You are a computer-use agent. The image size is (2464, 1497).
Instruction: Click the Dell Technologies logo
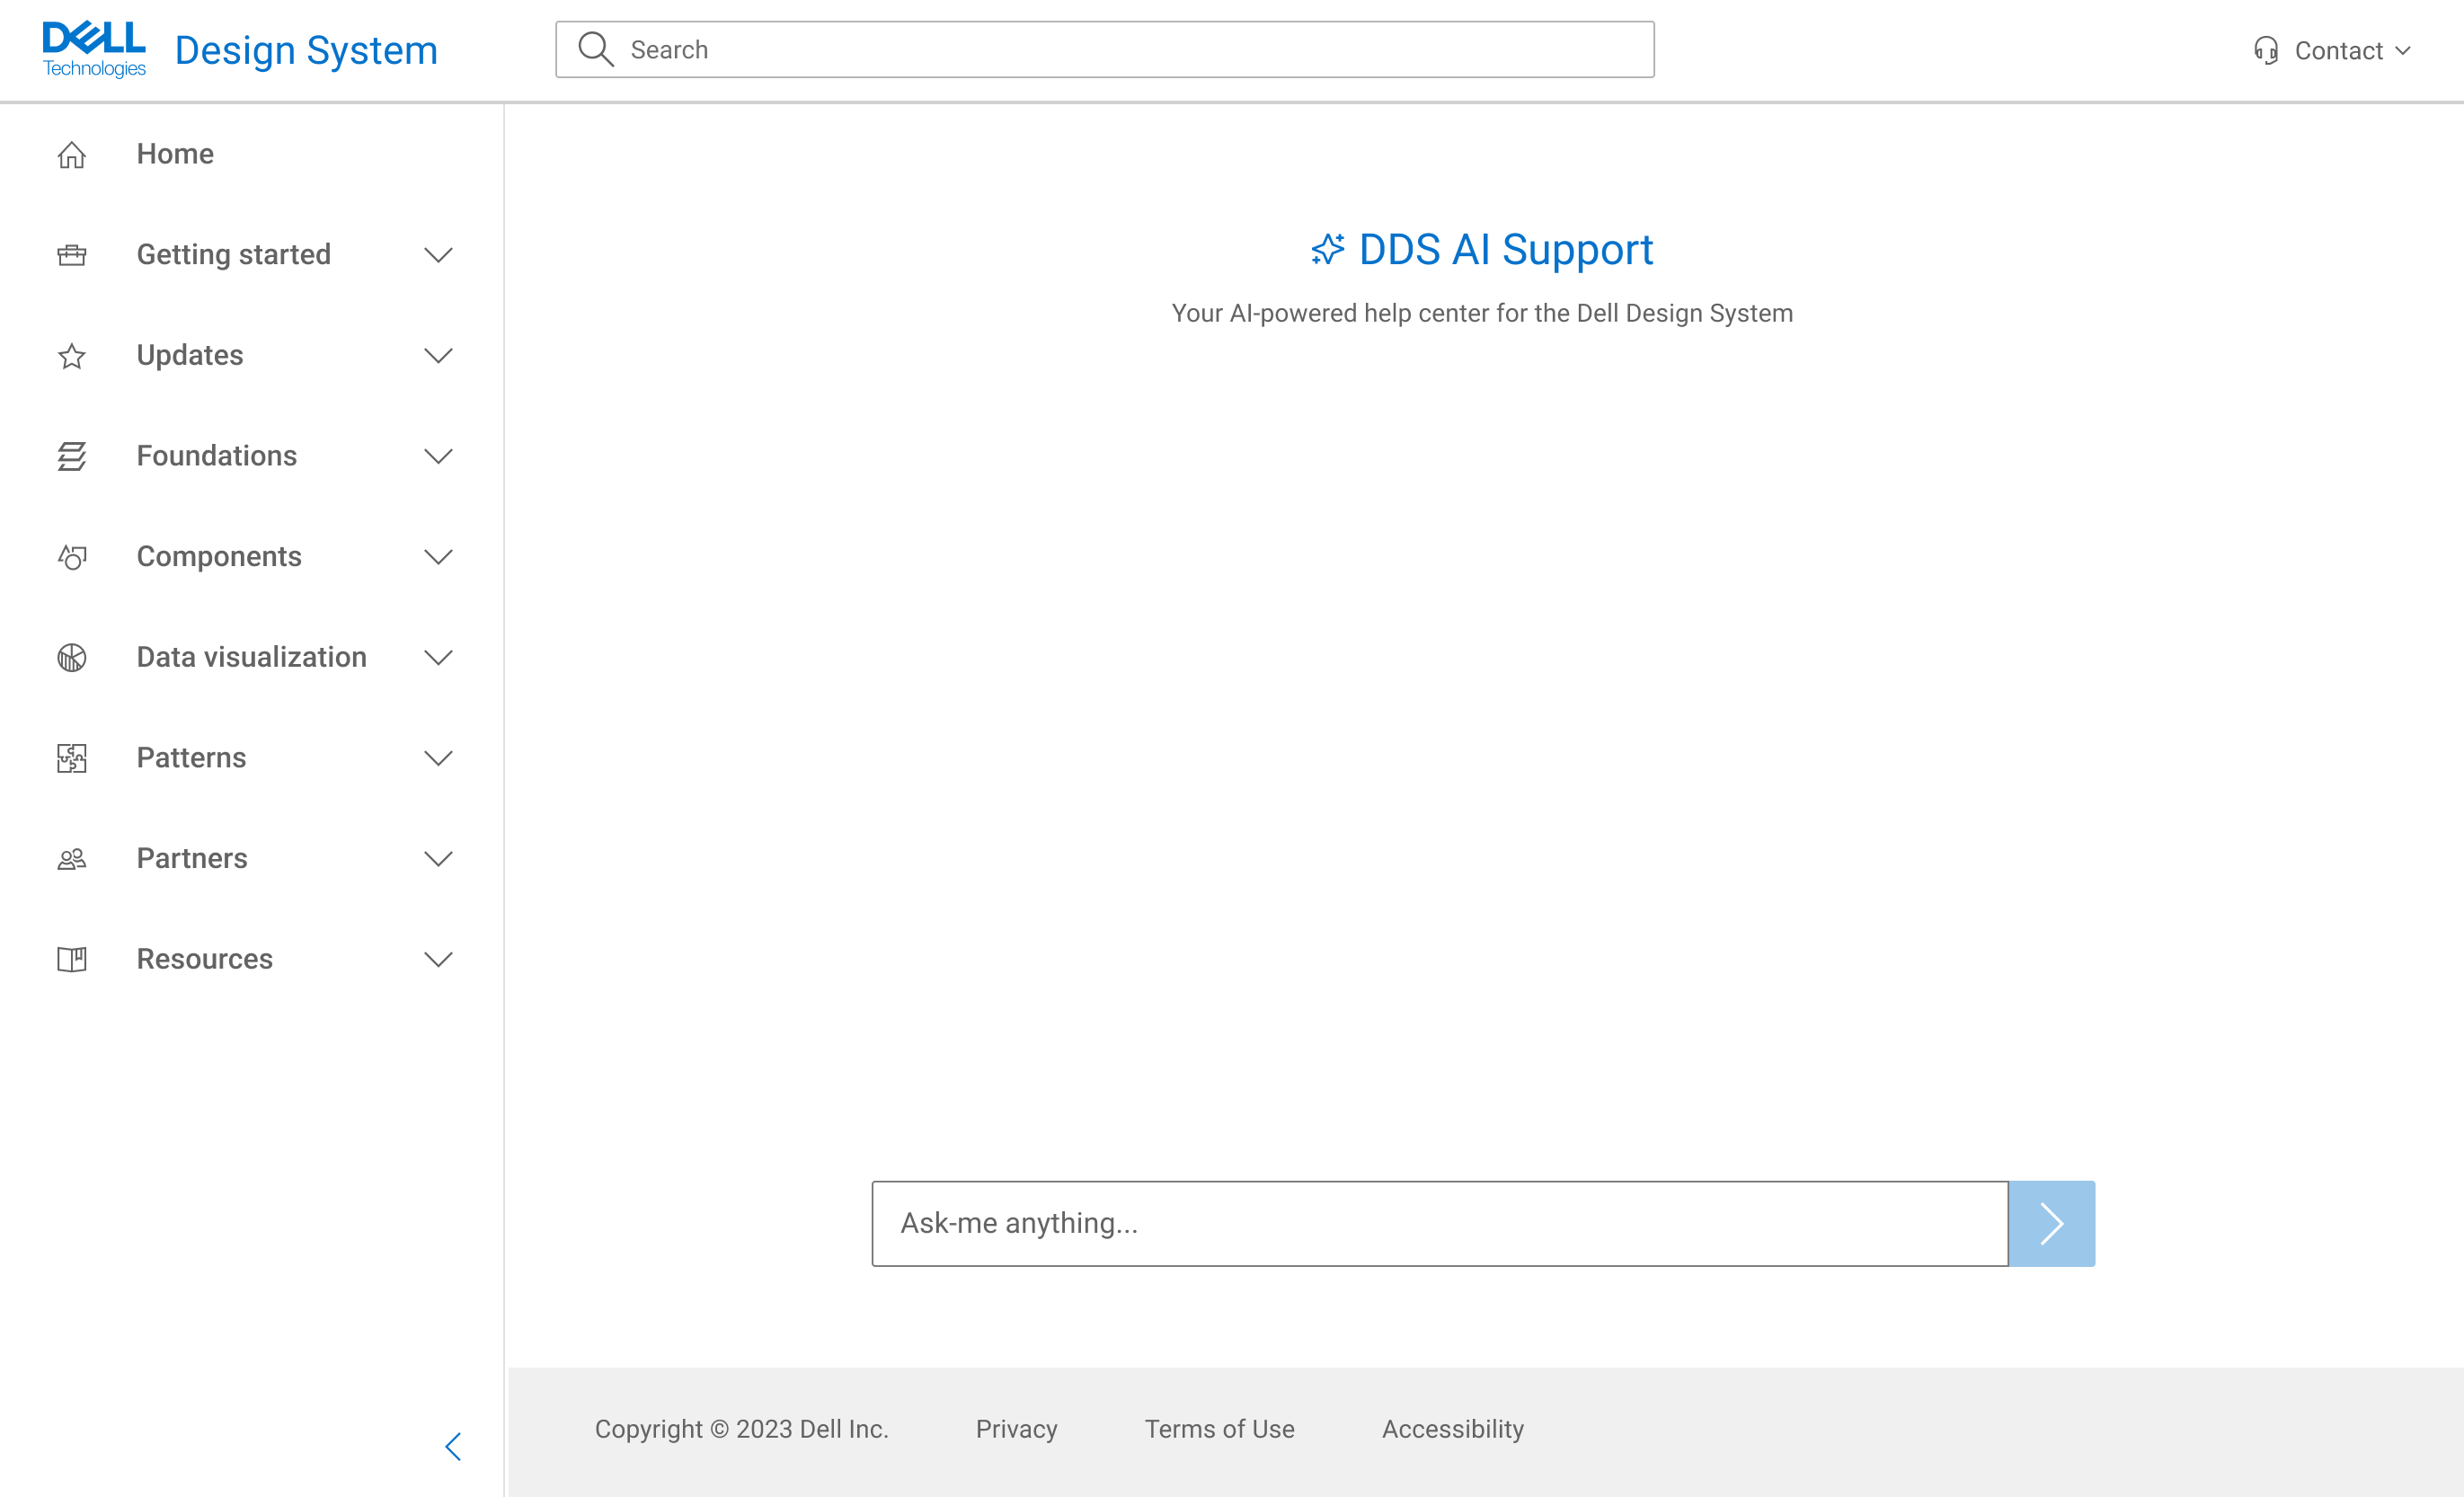click(94, 49)
